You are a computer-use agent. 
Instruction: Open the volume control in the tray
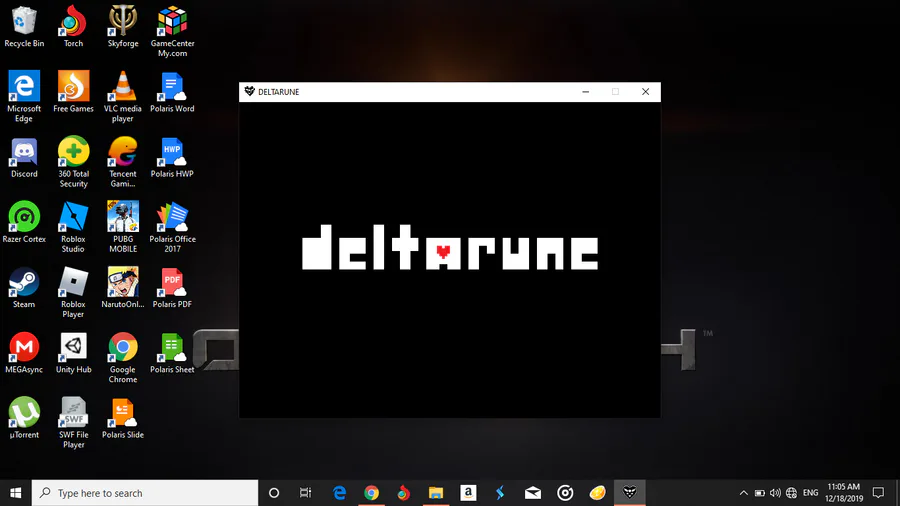(775, 493)
